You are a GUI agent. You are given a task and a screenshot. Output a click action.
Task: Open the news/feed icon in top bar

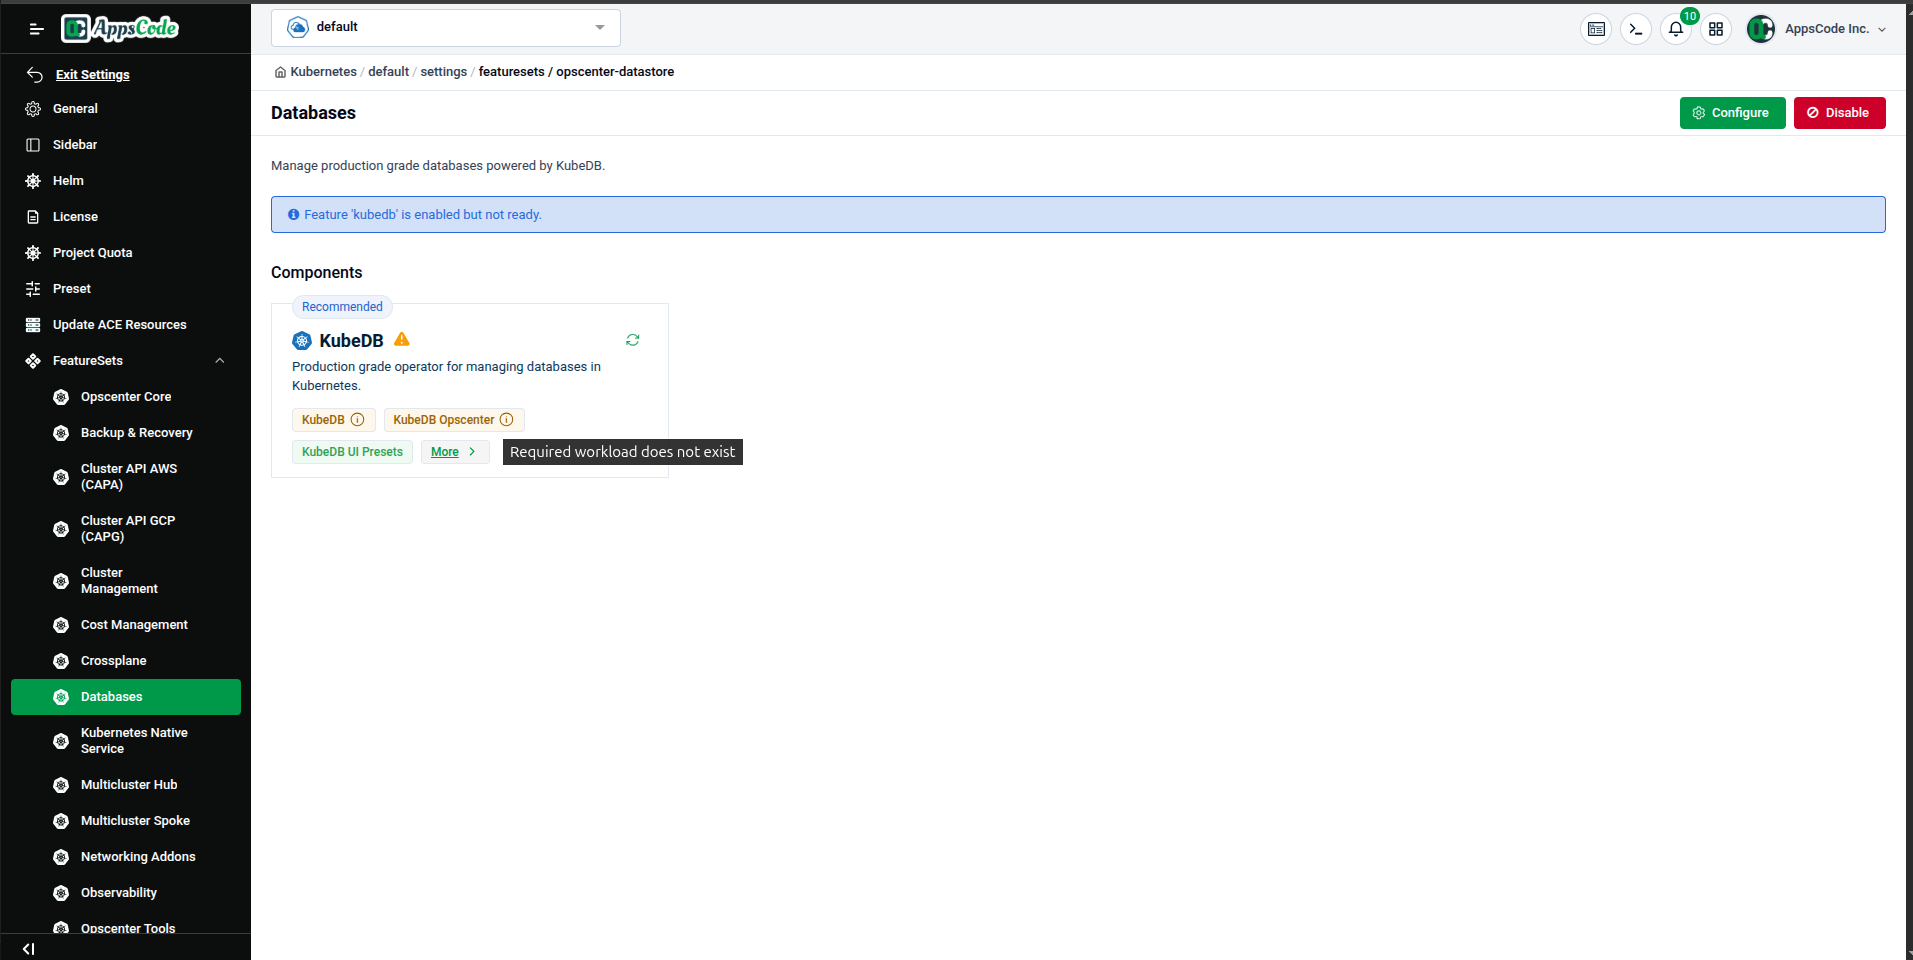pos(1596,29)
